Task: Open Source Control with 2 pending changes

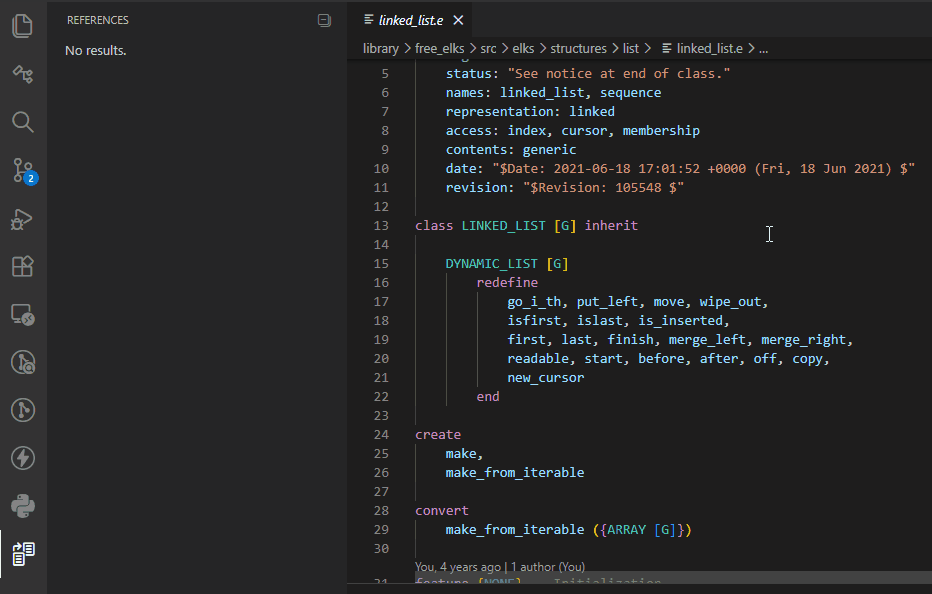Action: [x=23, y=170]
